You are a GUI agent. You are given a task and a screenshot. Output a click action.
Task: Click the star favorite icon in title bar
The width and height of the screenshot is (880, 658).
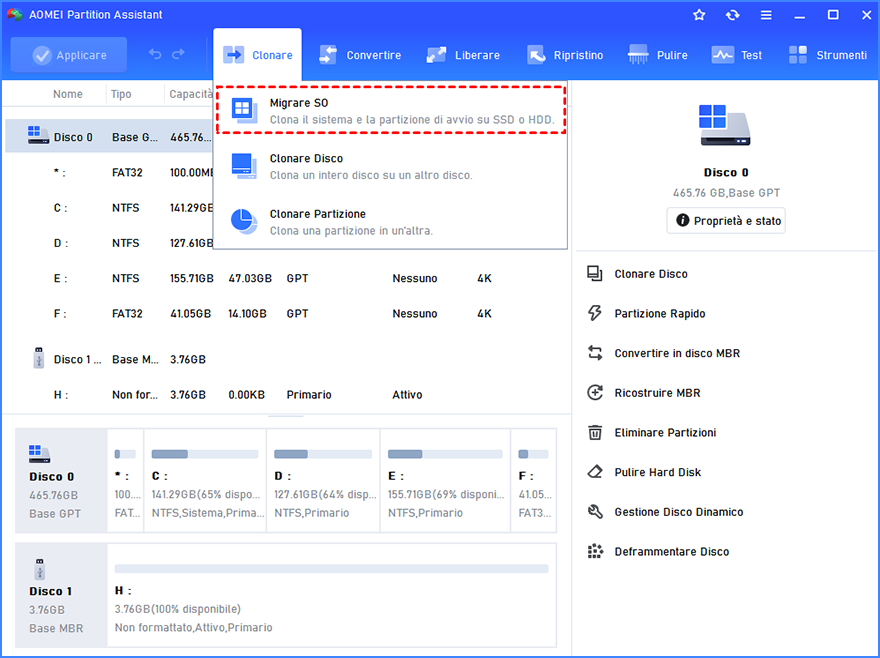[x=699, y=15]
